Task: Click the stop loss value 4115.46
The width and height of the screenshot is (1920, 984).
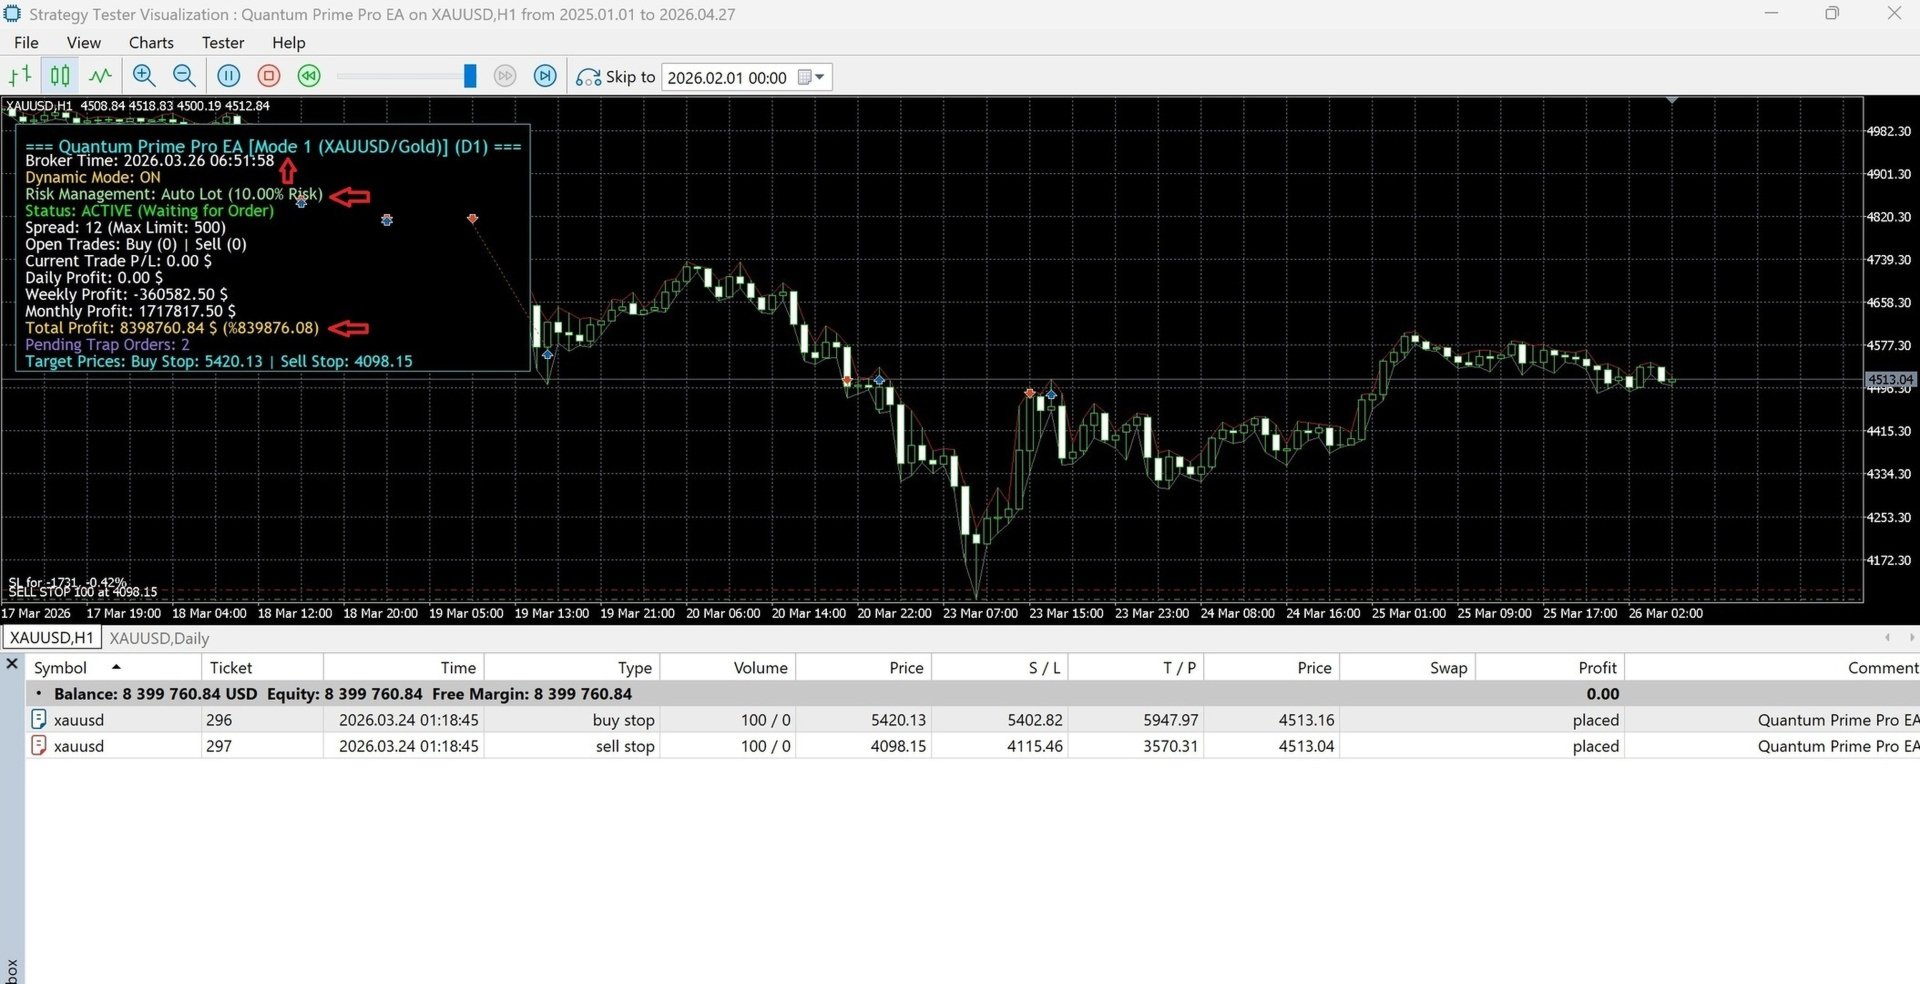Action: (x=1034, y=746)
